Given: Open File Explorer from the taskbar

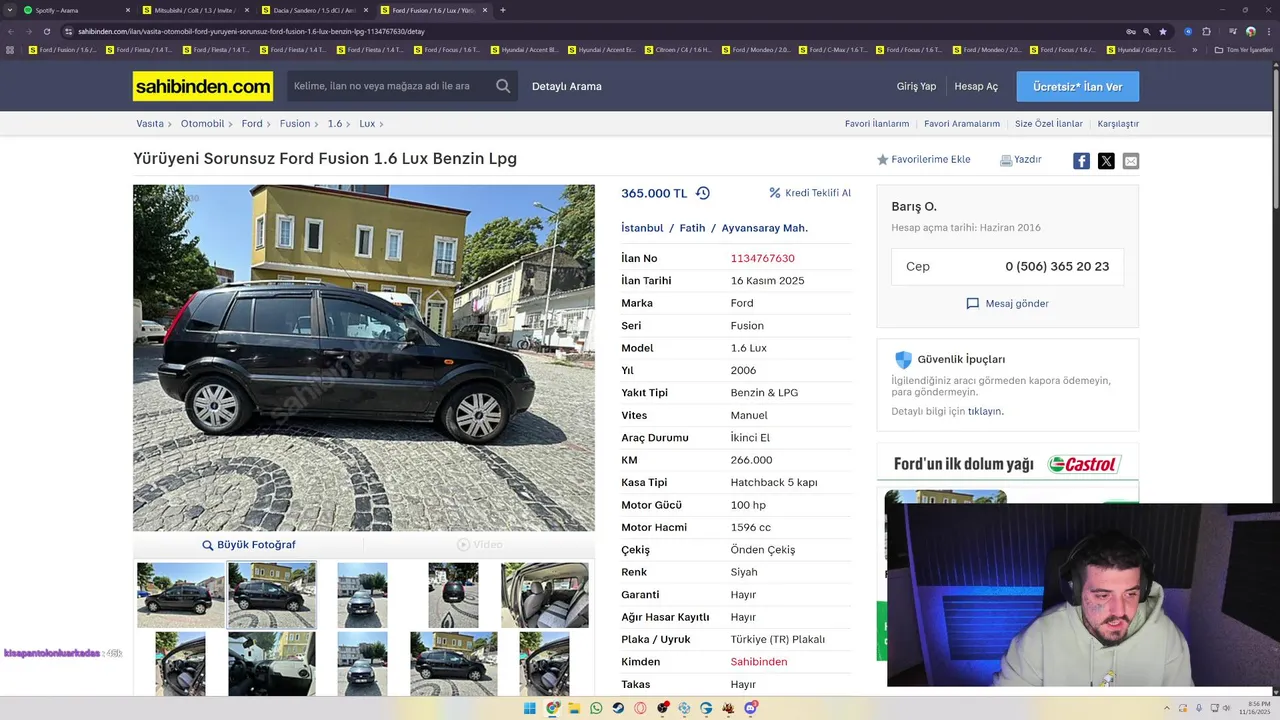Looking at the screenshot, I should pos(574,708).
